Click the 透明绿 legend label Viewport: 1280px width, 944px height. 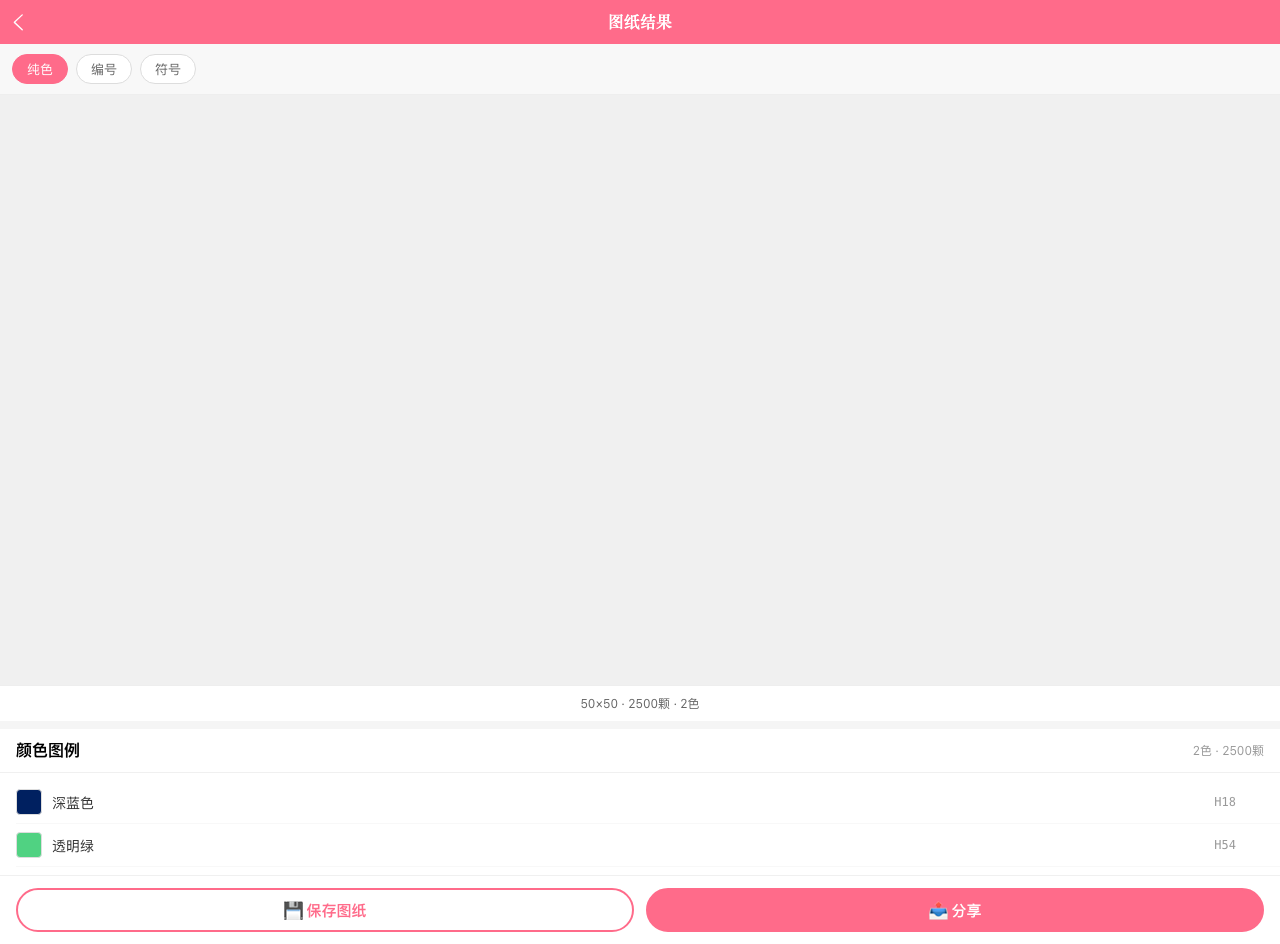(73, 846)
